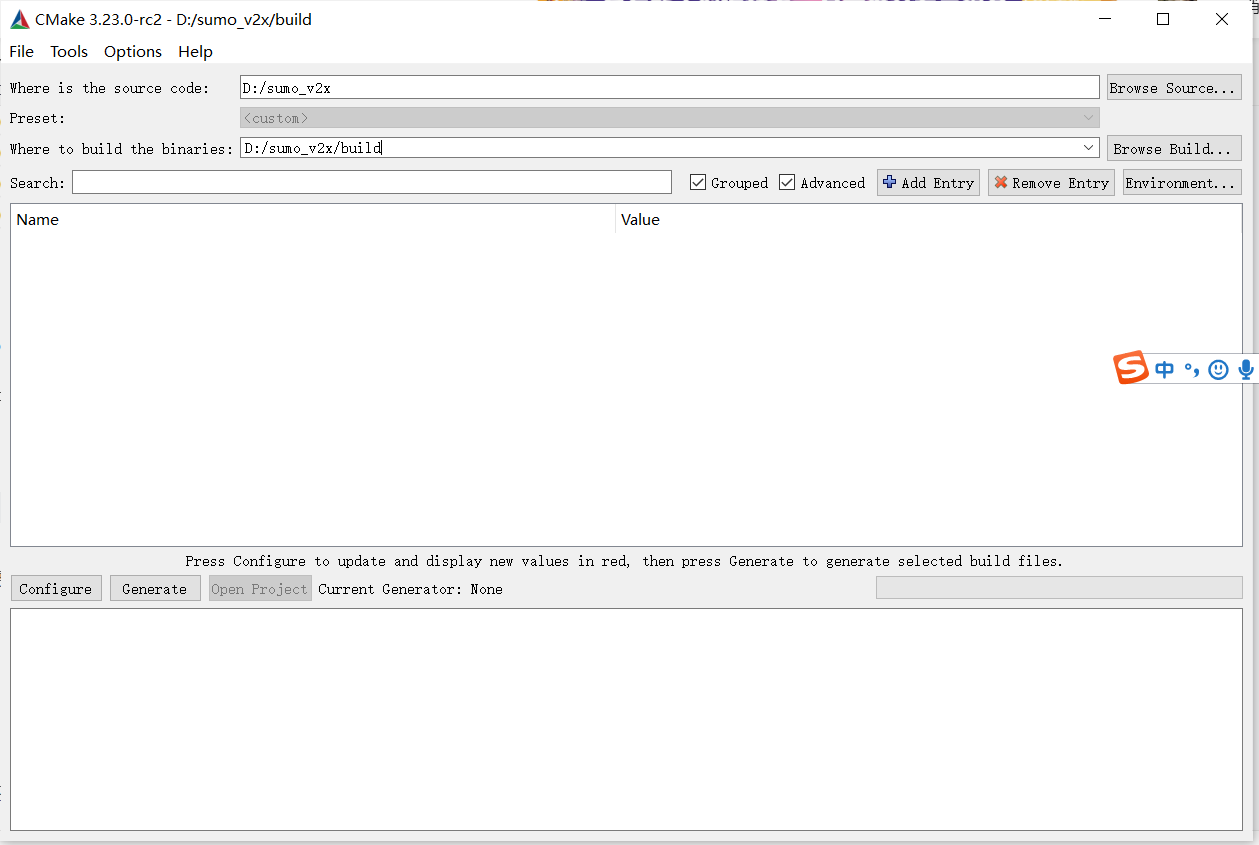Click the Sogou input method S logo
Screen dimensions: 1259x845
point(1131,368)
